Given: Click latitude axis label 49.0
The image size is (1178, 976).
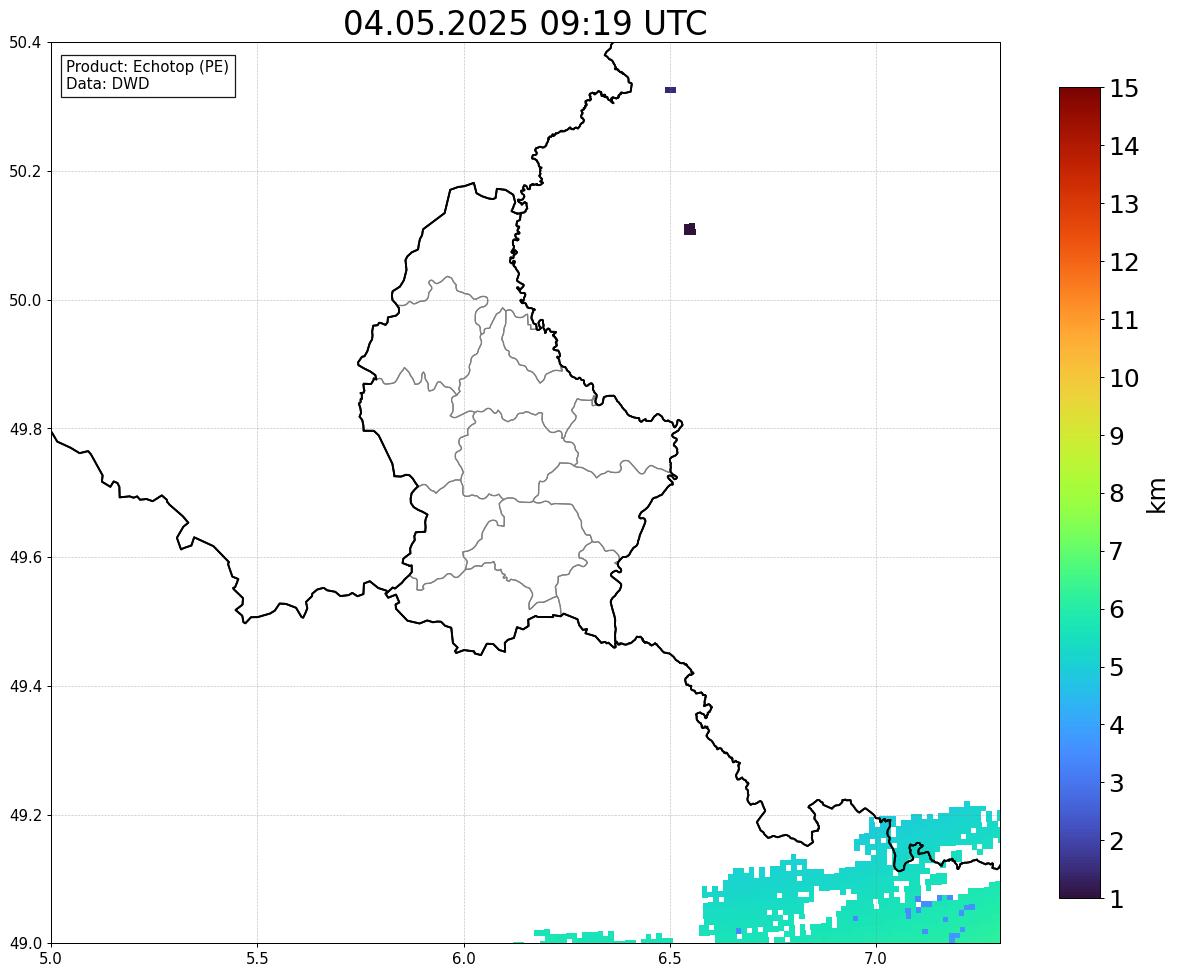Looking at the screenshot, I should 25,944.
